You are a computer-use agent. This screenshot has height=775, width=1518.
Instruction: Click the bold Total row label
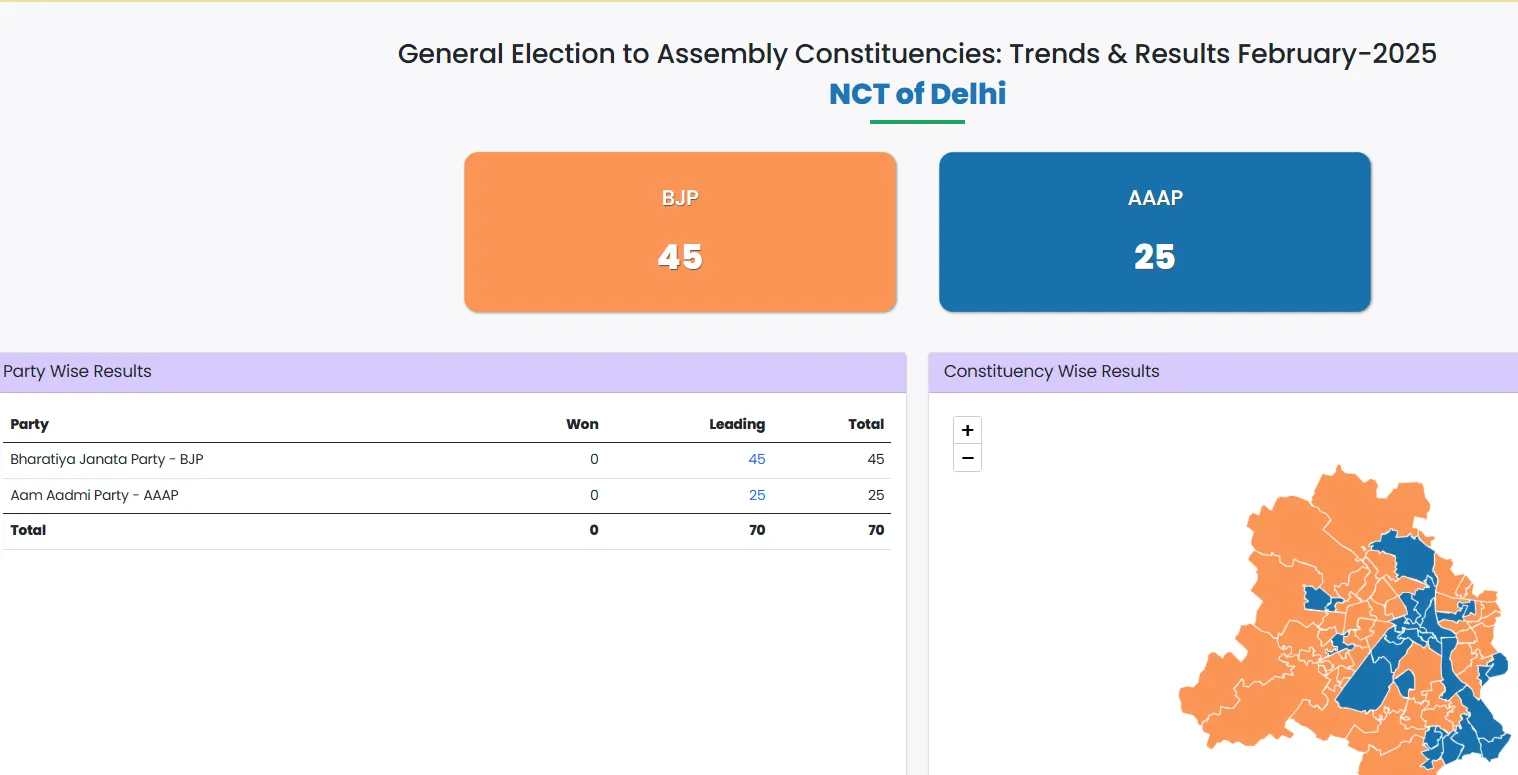(28, 530)
